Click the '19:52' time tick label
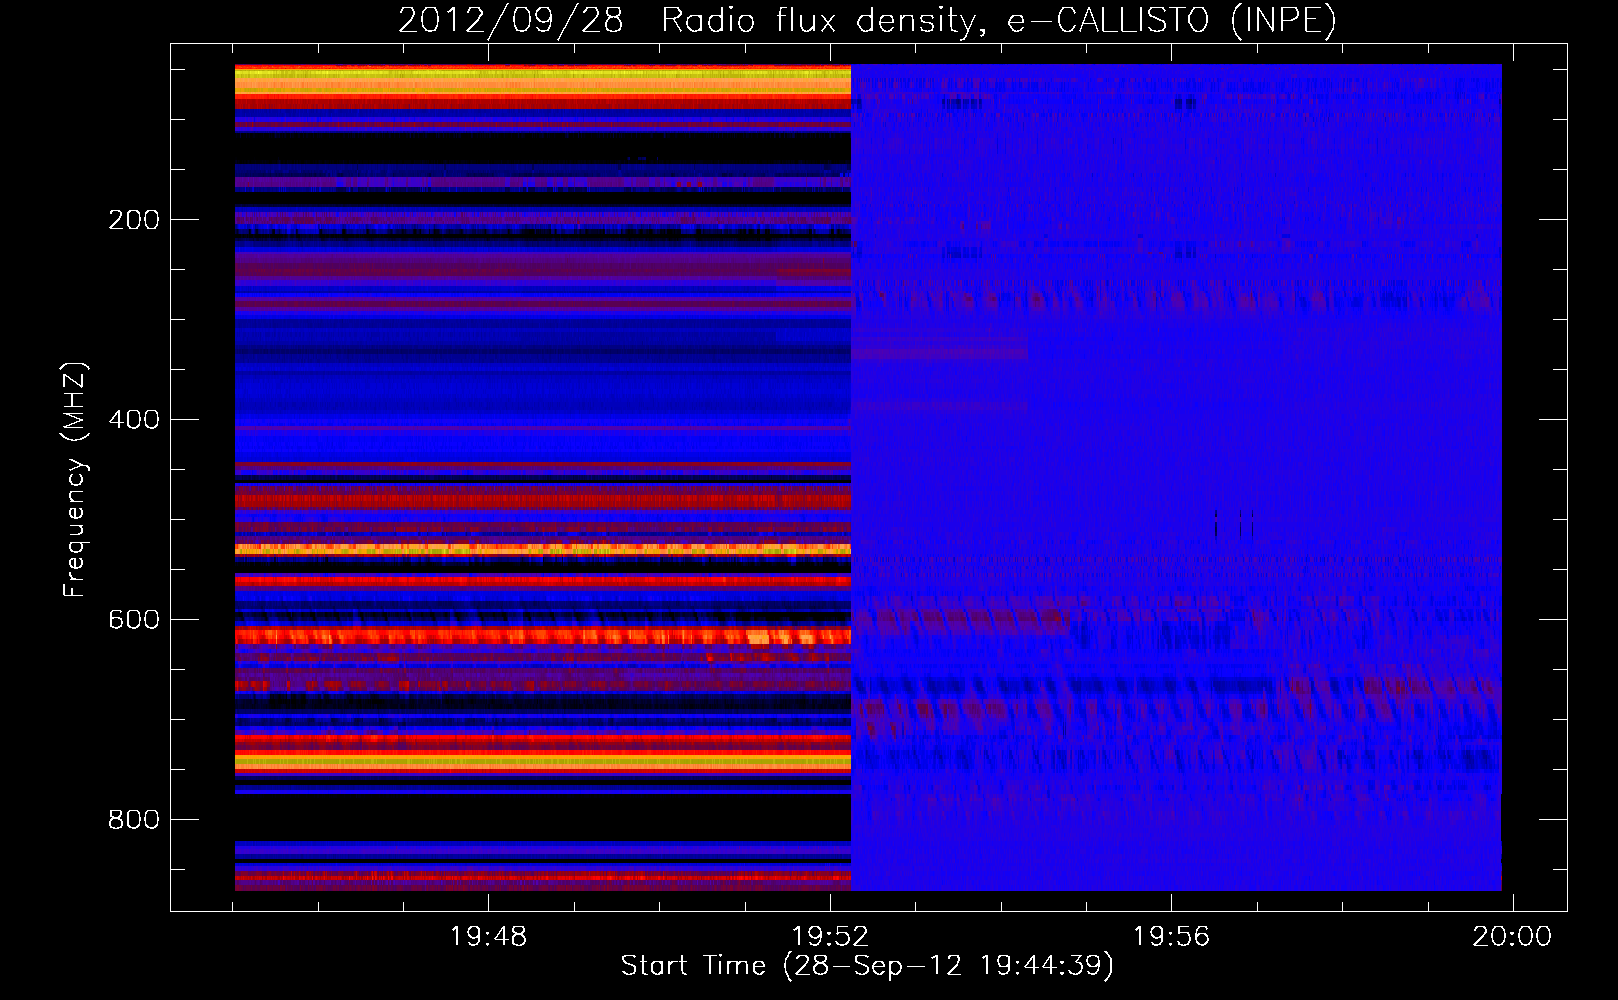The width and height of the screenshot is (1618, 1000). [830, 937]
